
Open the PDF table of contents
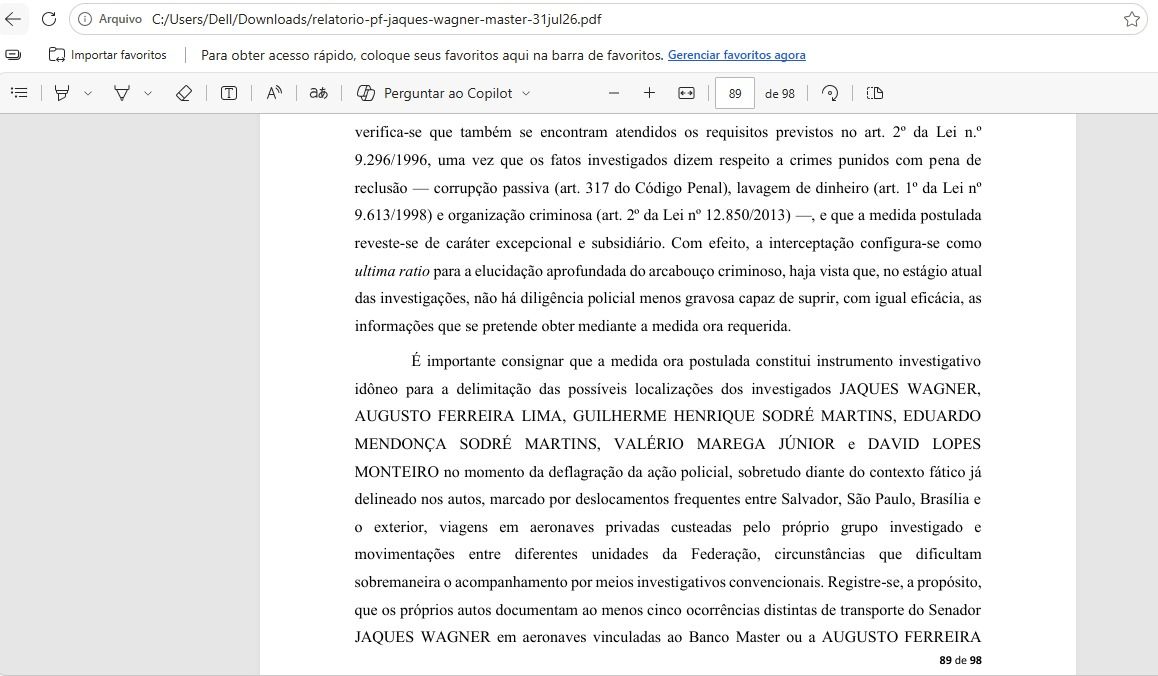19,93
